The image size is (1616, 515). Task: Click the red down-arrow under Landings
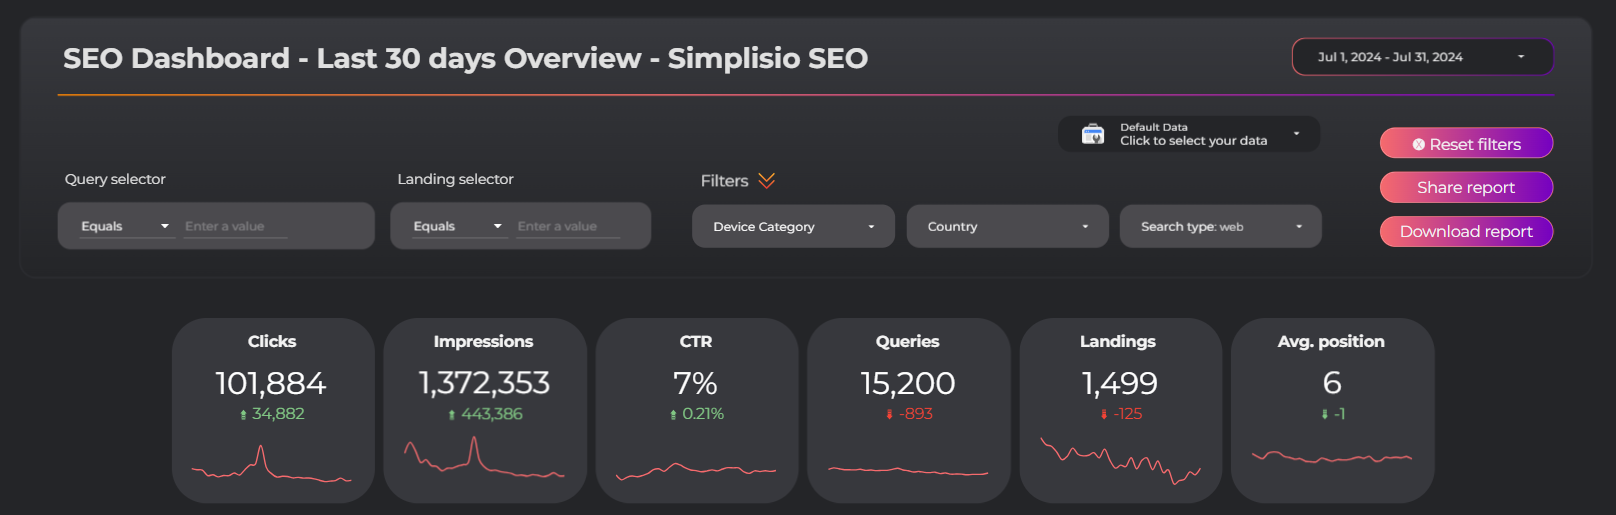tap(1104, 414)
